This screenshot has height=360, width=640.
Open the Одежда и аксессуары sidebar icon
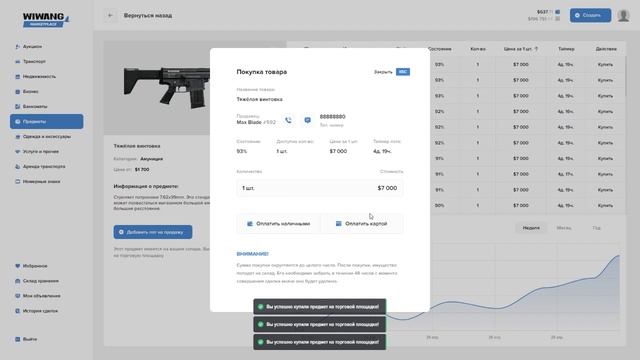(x=18, y=137)
